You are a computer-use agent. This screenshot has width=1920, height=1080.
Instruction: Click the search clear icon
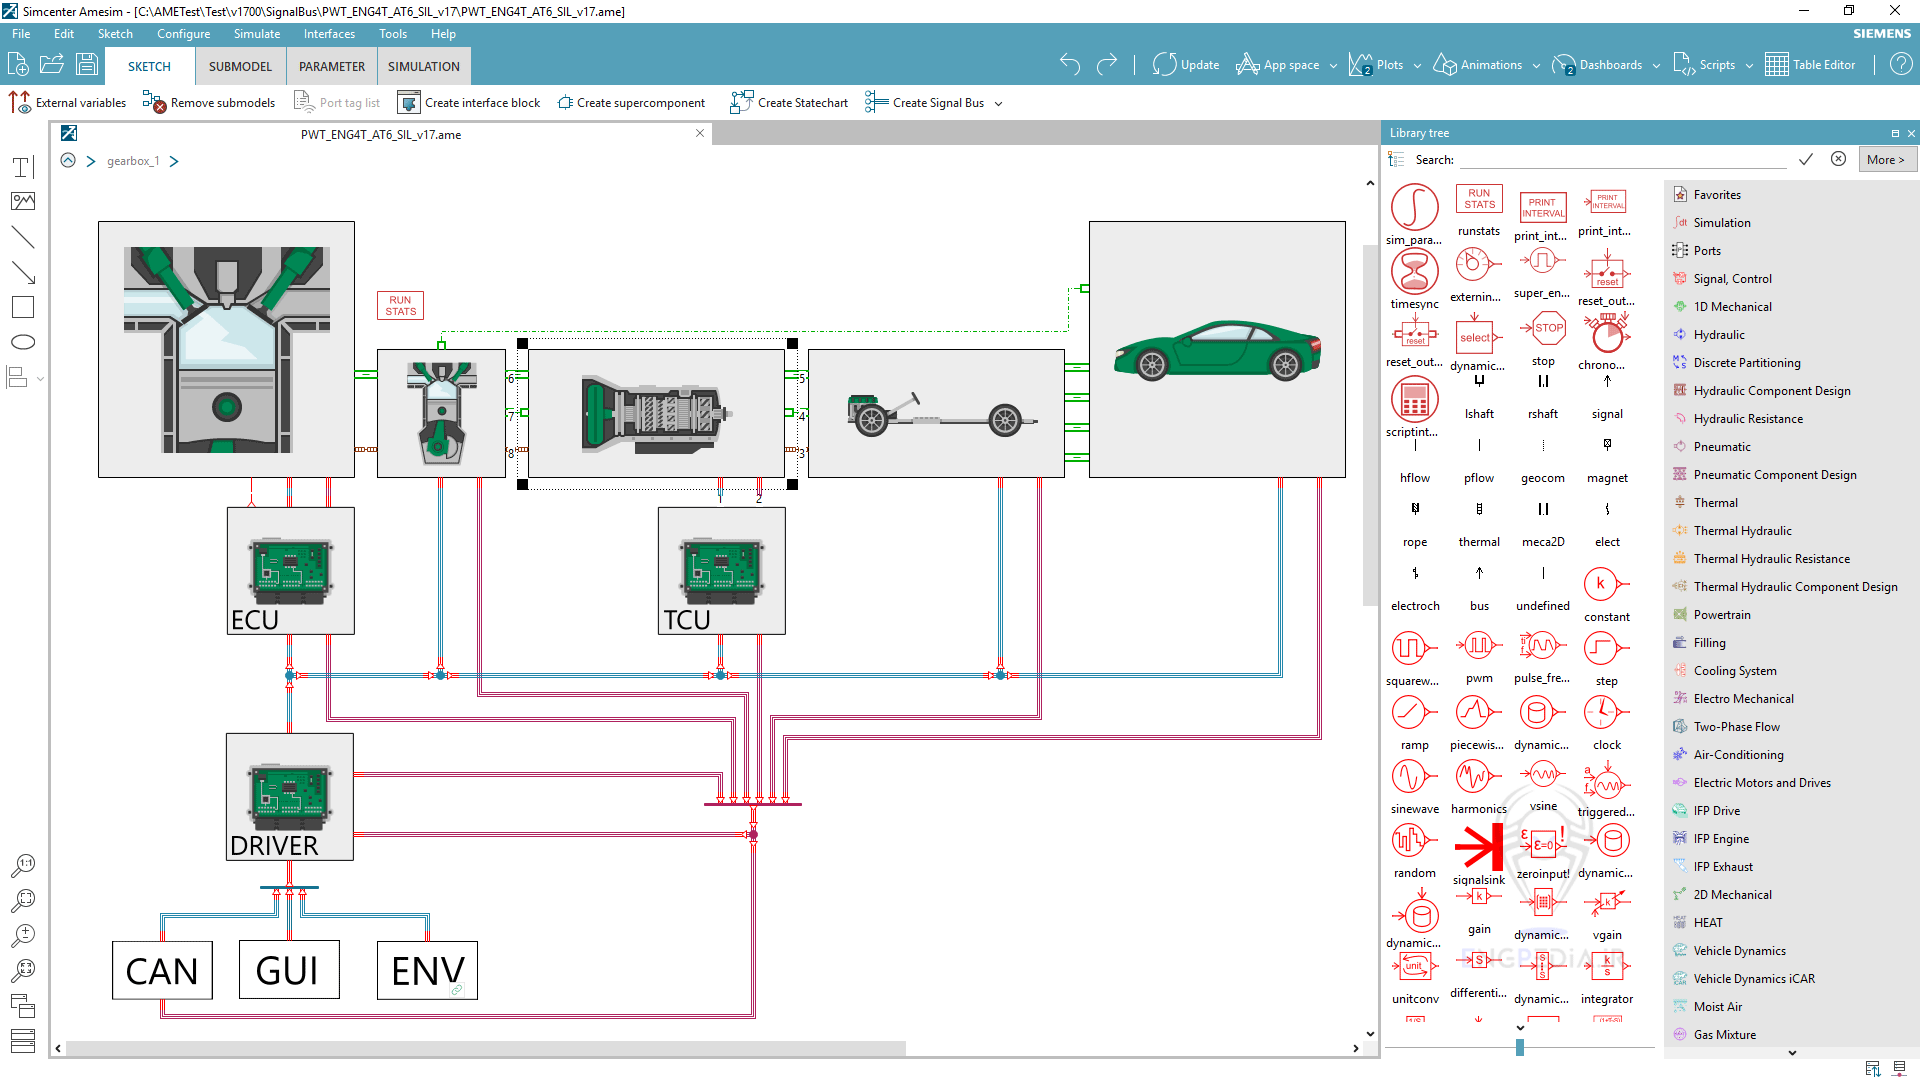pyautogui.click(x=1838, y=160)
